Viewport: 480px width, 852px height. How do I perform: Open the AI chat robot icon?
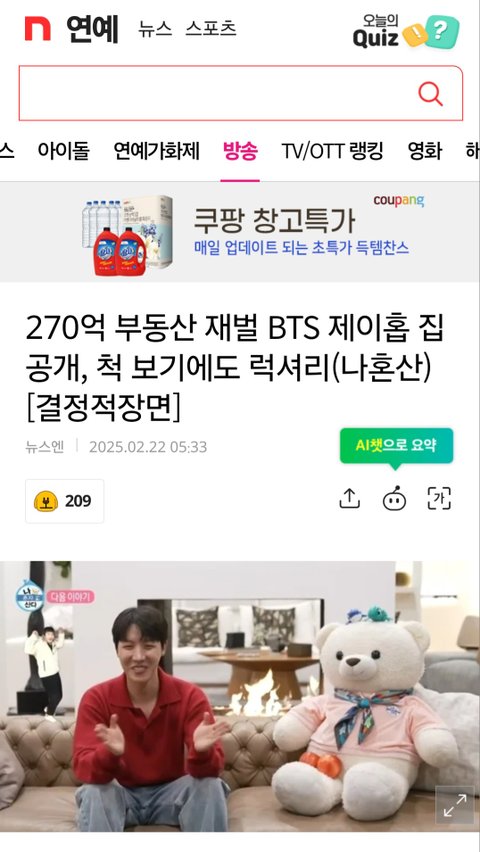coord(394,498)
